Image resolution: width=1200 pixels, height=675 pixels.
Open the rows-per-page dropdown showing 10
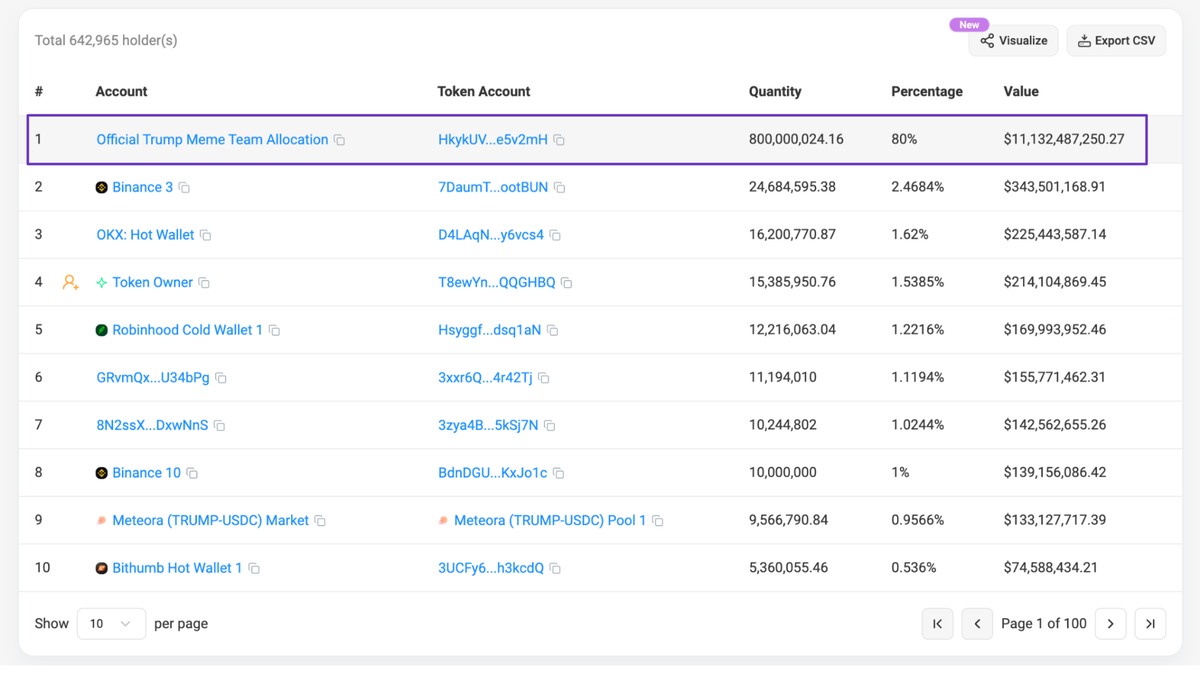click(x=111, y=624)
